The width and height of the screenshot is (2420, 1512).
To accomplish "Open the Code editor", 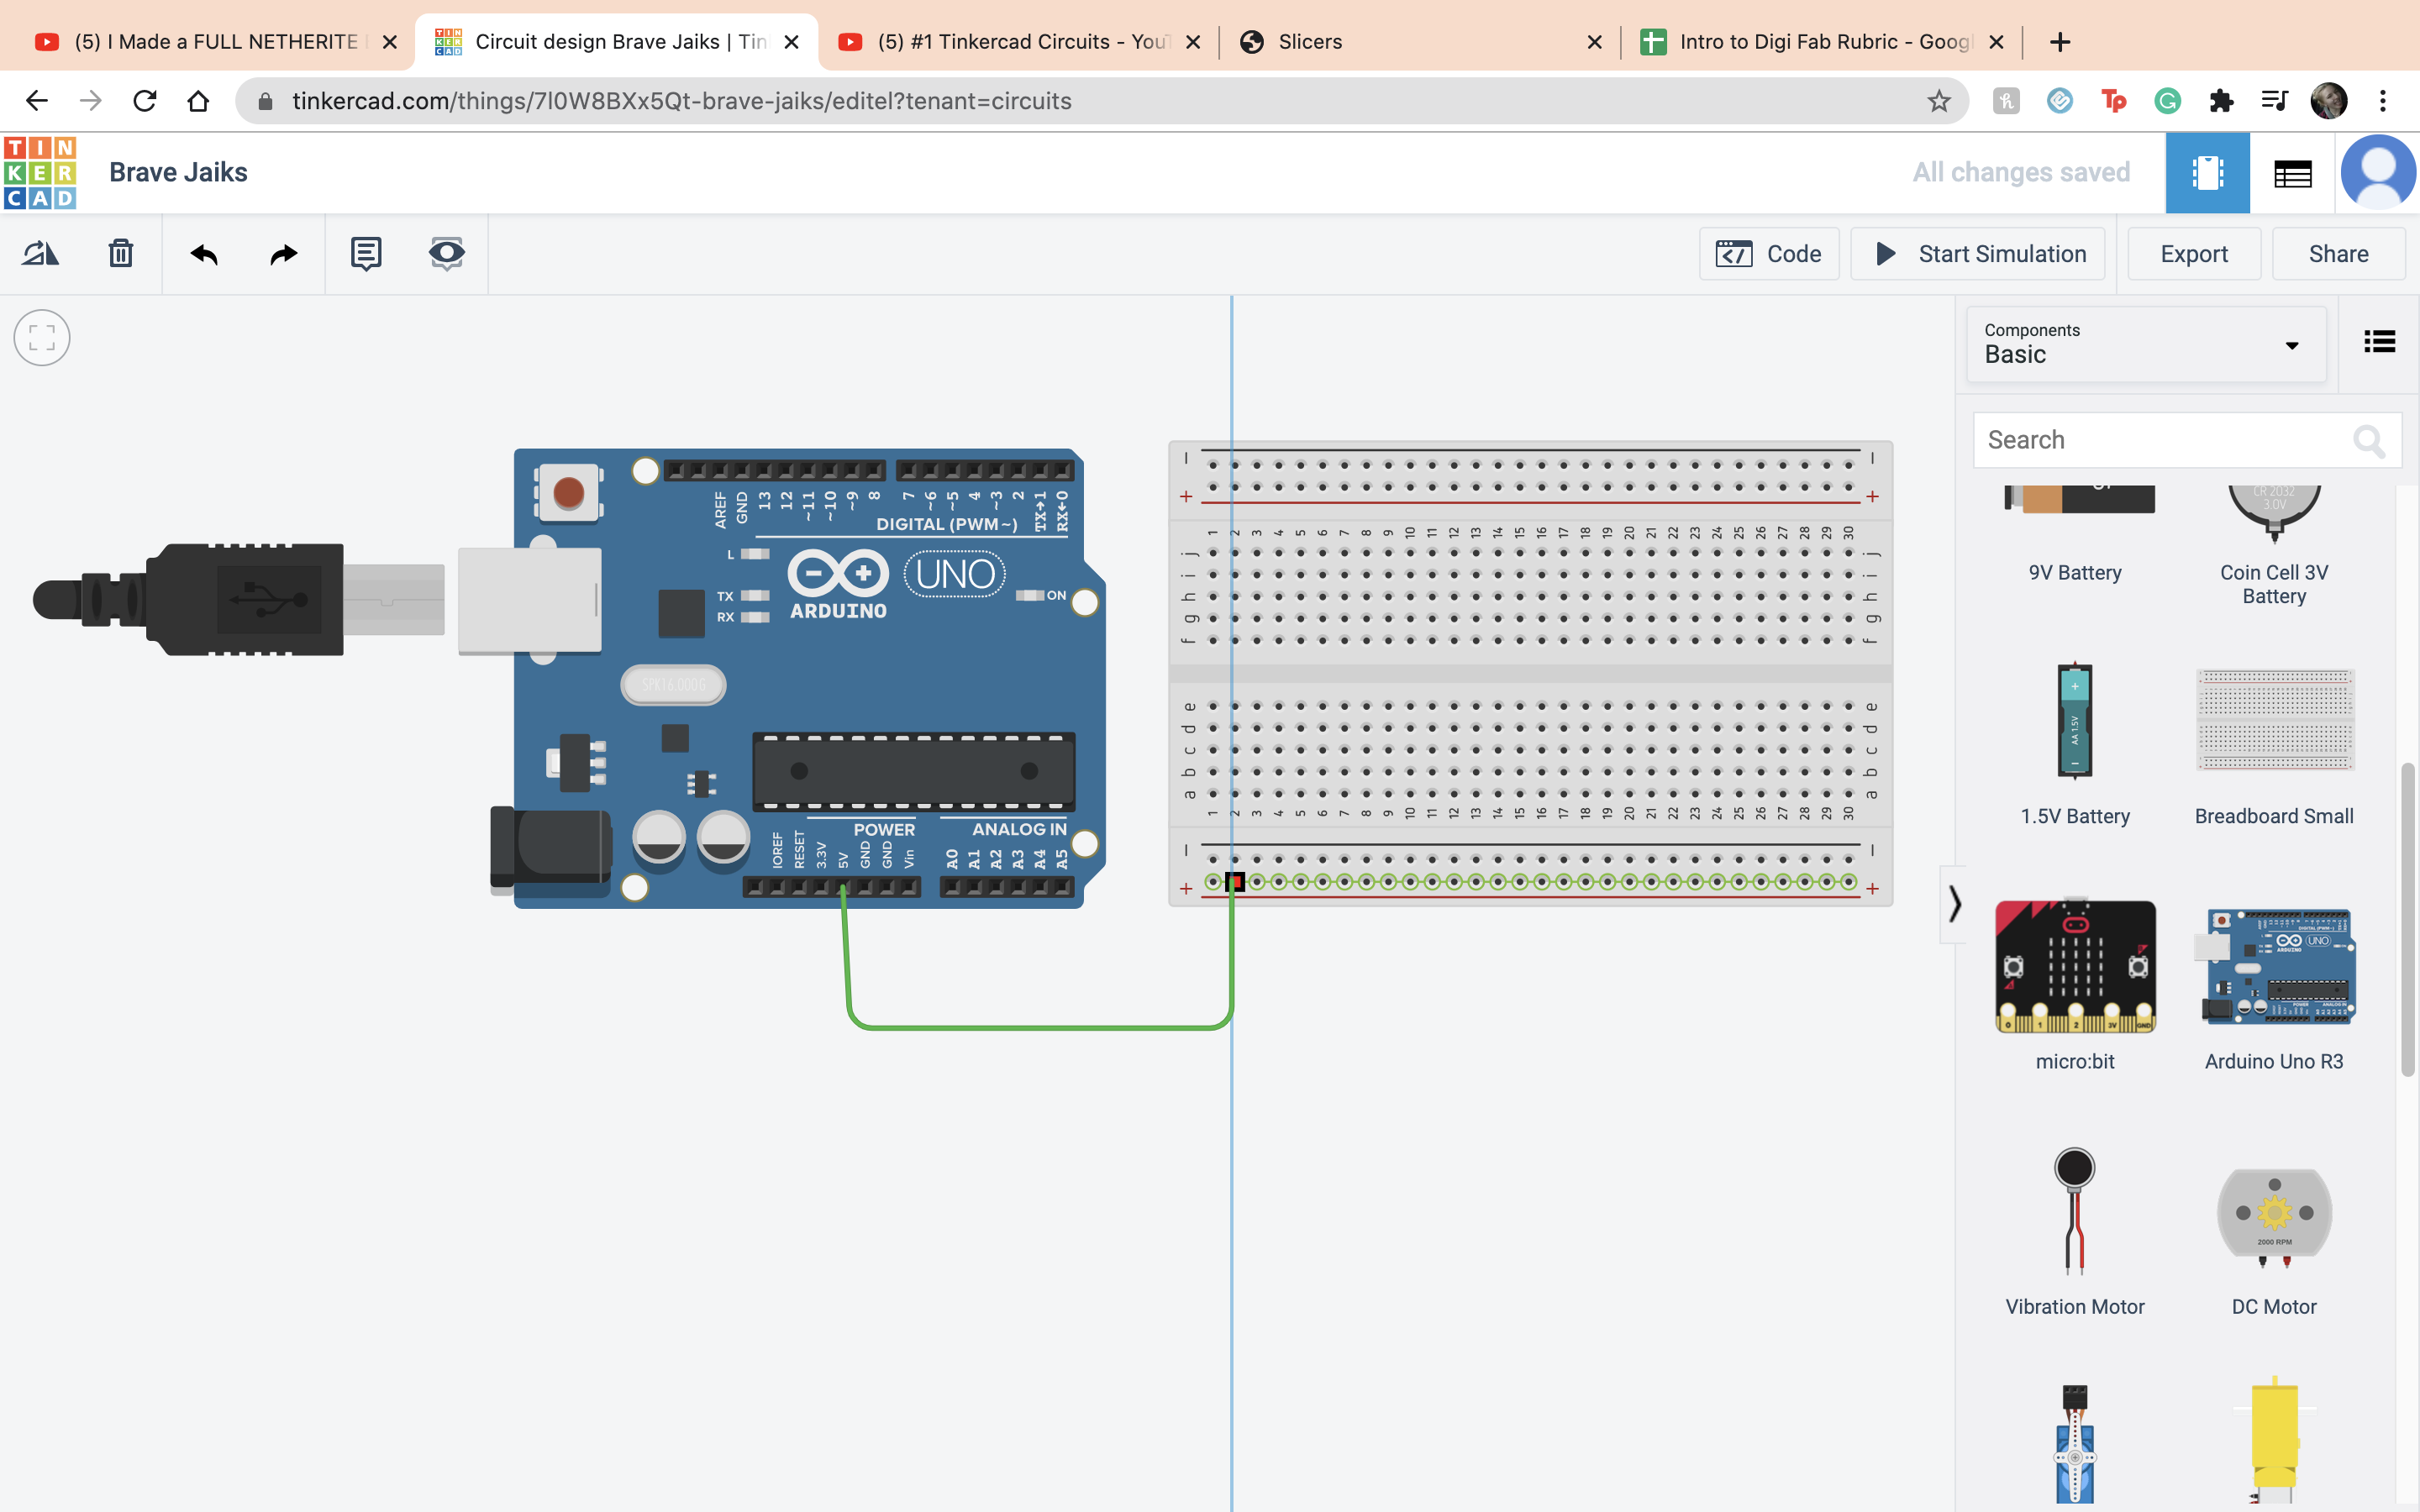I will coord(1768,254).
